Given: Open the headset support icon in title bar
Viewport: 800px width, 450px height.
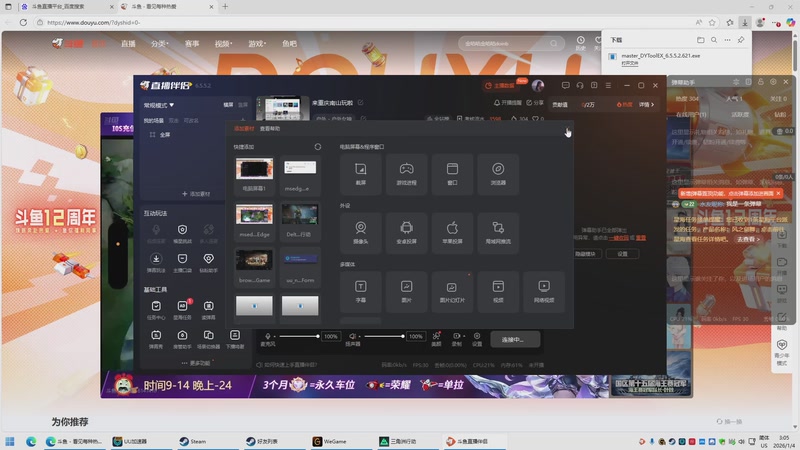Looking at the screenshot, I should [x=580, y=85].
